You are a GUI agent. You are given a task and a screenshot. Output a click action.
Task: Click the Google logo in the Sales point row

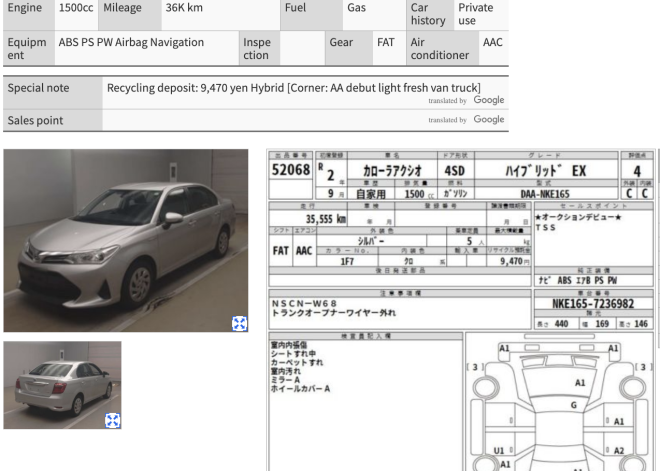(x=488, y=120)
